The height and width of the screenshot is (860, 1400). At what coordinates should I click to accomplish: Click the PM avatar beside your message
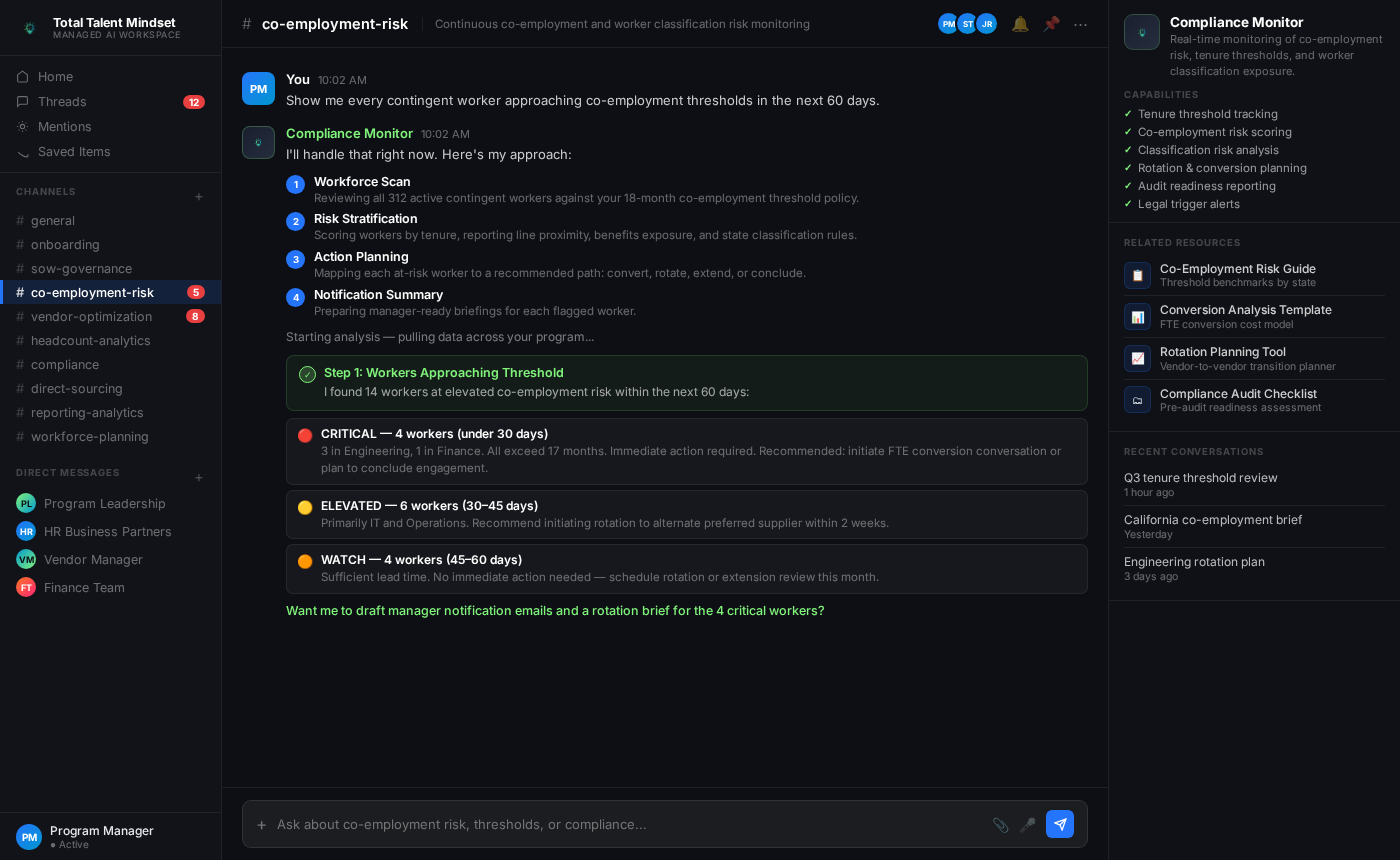(258, 88)
